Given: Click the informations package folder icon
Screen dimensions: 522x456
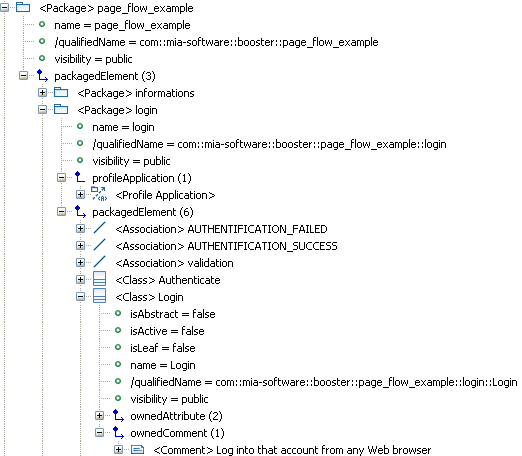Looking at the screenshot, I should [x=61, y=92].
